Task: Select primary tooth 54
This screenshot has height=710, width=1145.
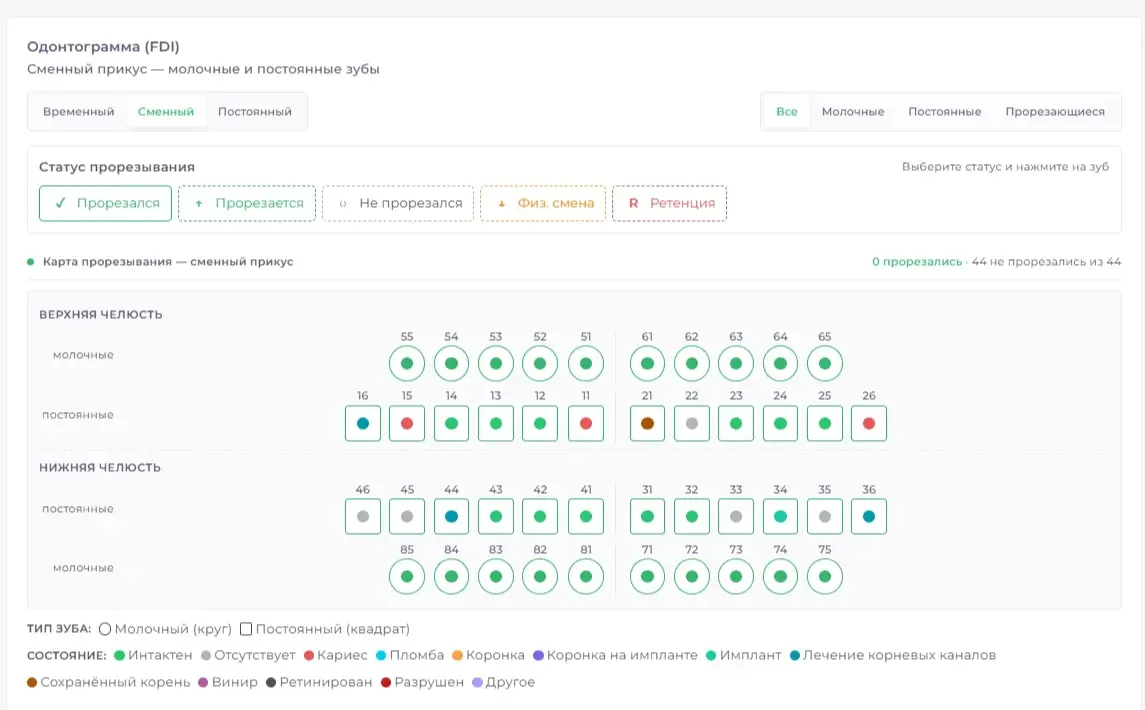Action: [451, 364]
